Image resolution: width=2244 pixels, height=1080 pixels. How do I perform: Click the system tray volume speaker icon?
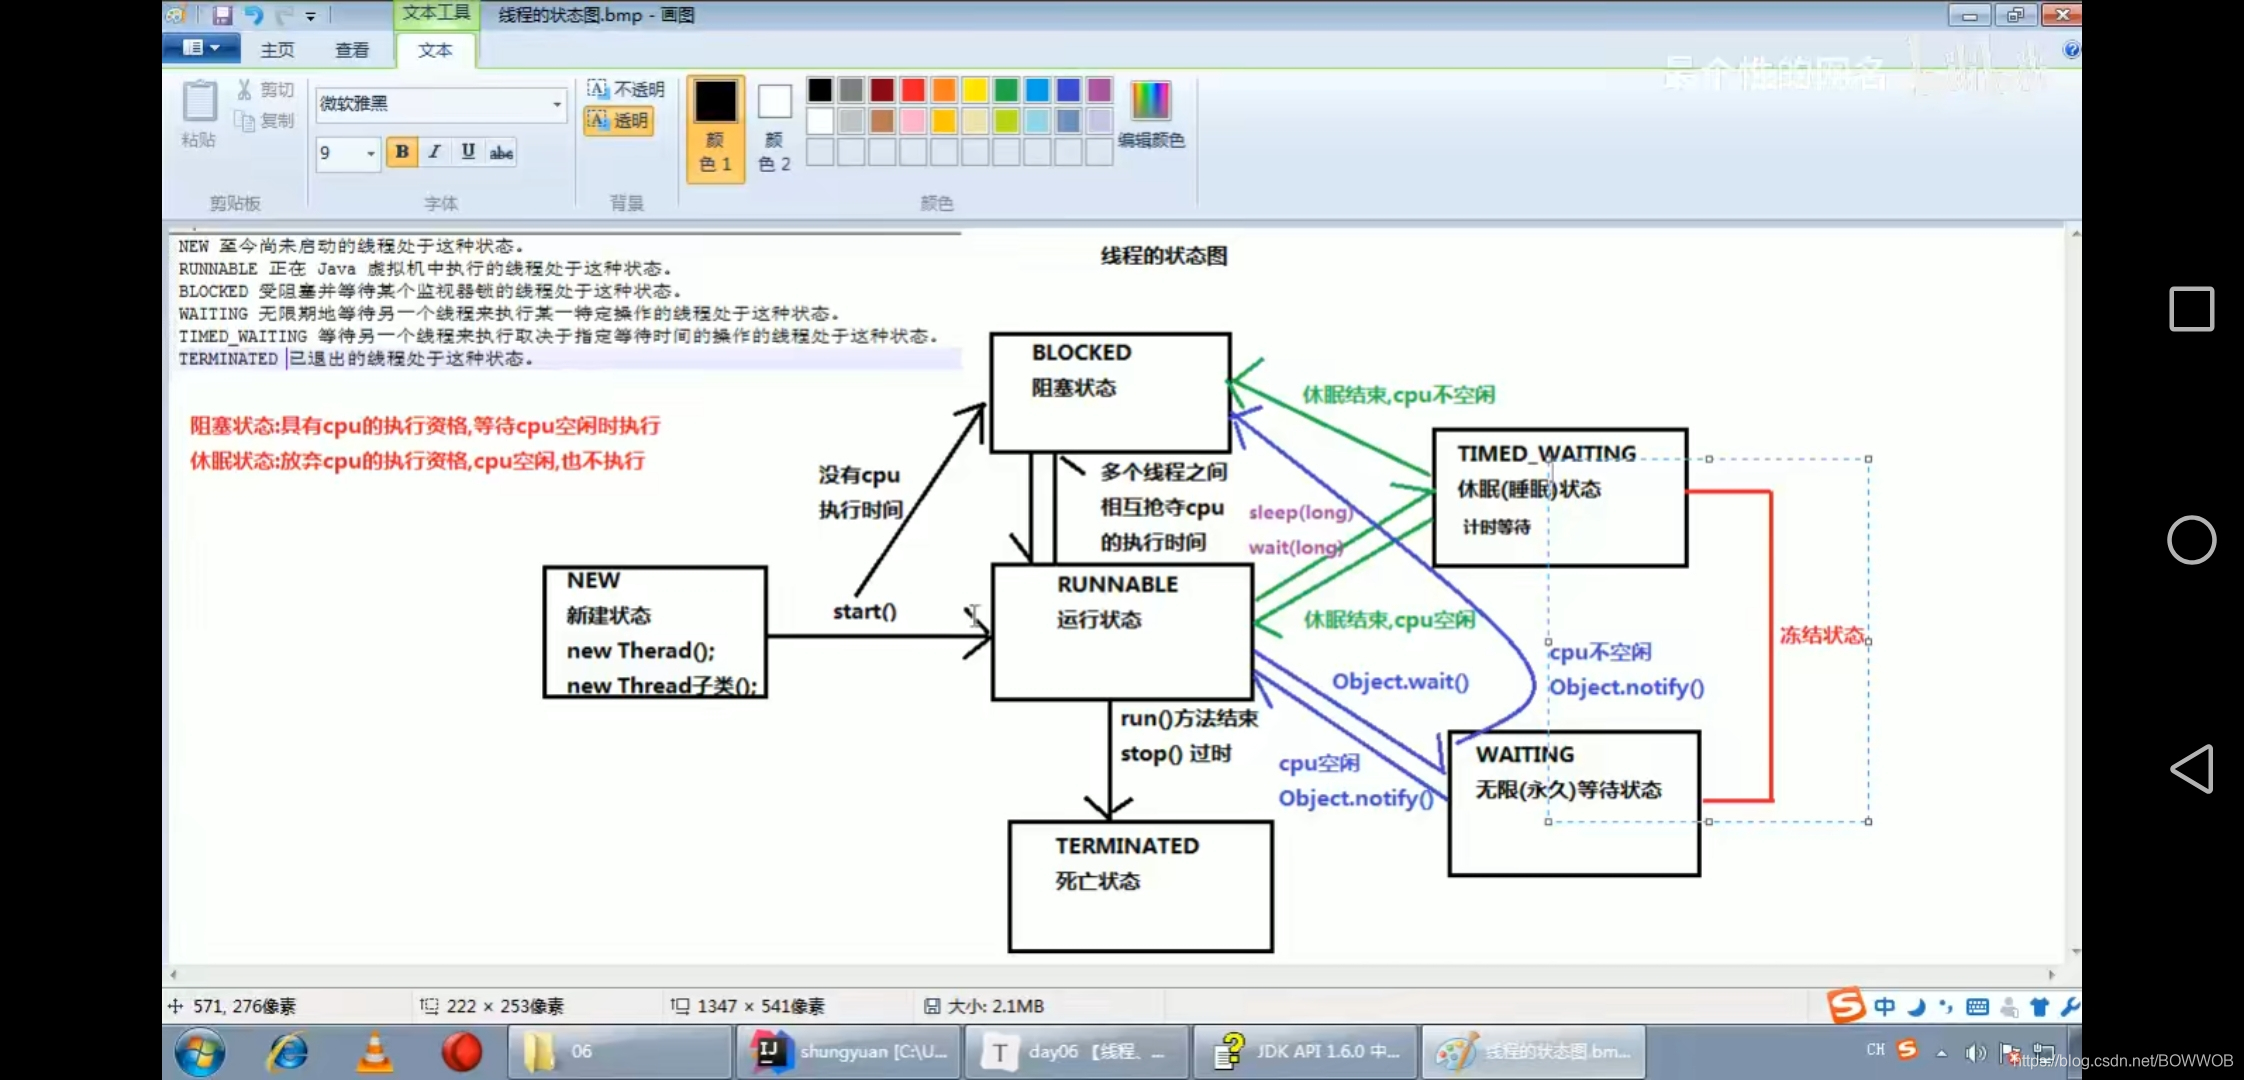[1975, 1052]
